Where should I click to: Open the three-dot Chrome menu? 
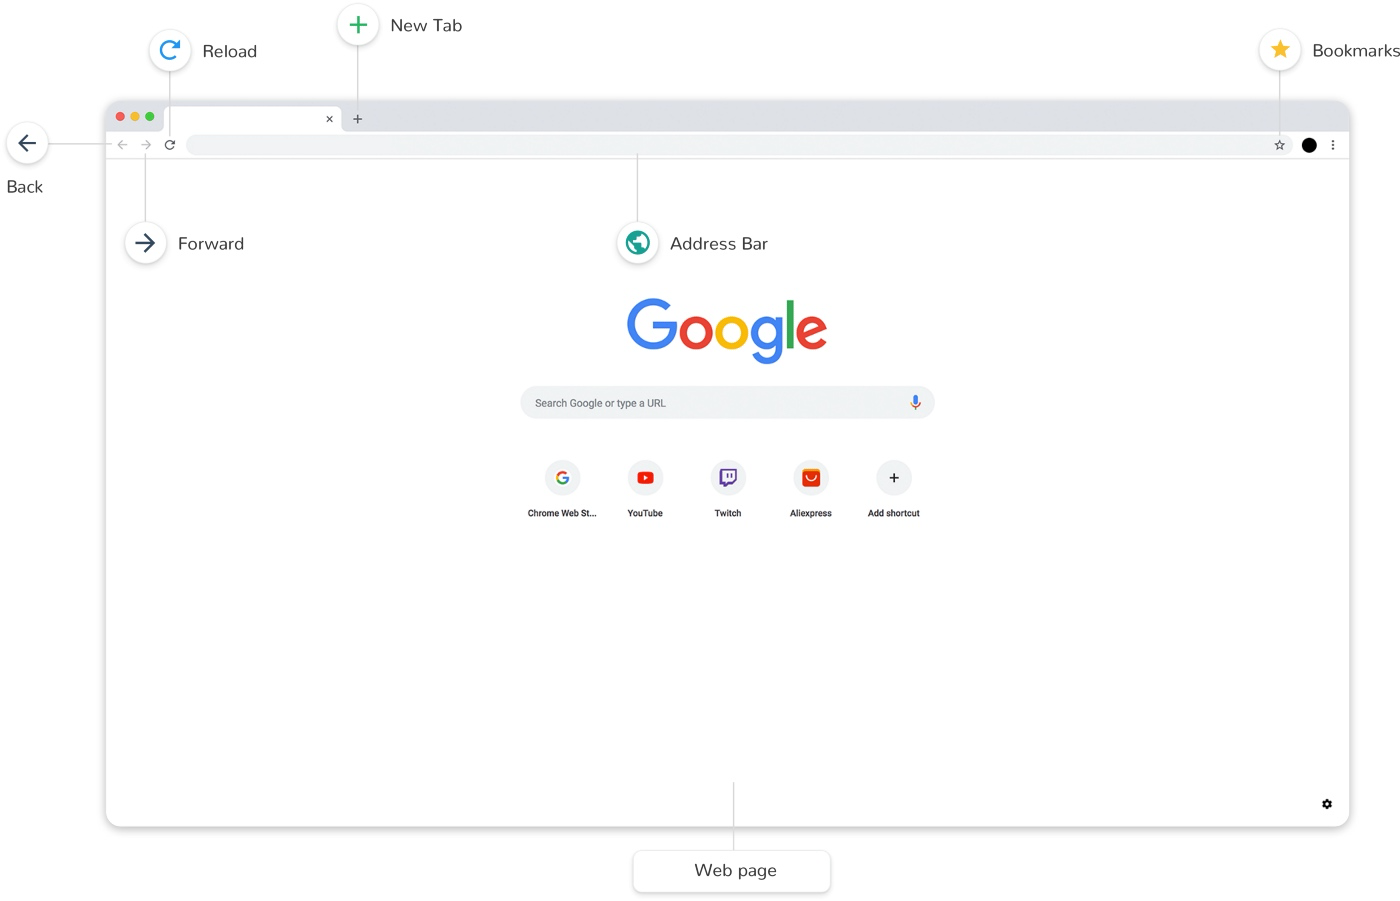(x=1333, y=145)
